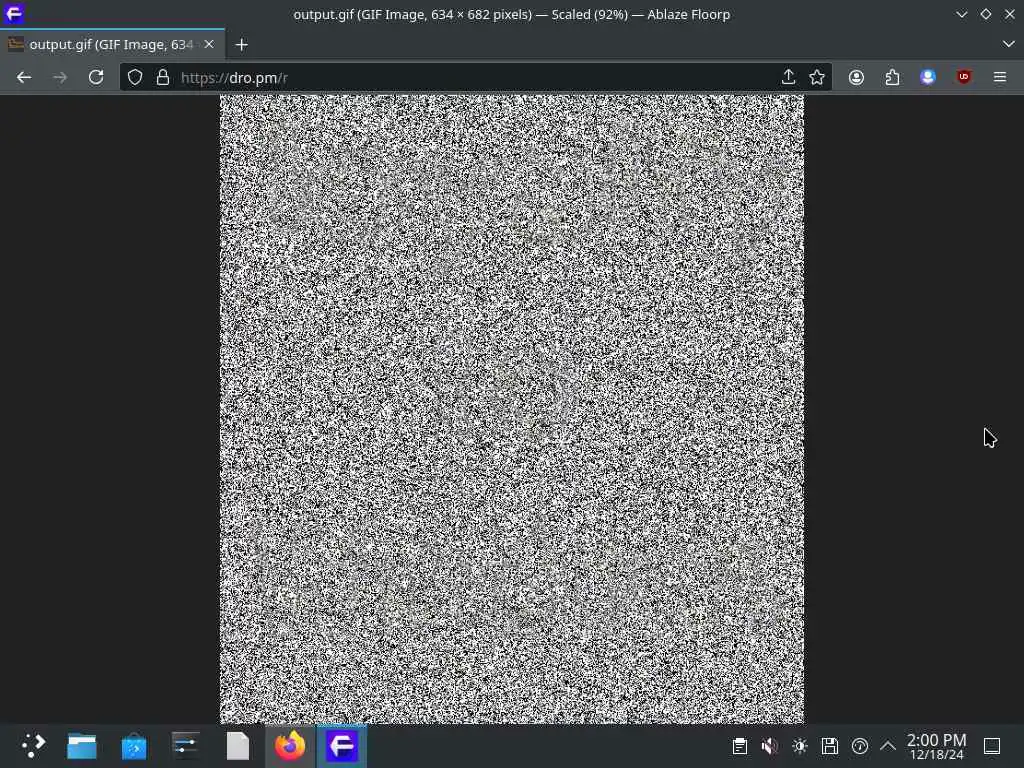Open tracking protection shield panel
Viewport: 1024px width, 768px height.
pos(135,78)
